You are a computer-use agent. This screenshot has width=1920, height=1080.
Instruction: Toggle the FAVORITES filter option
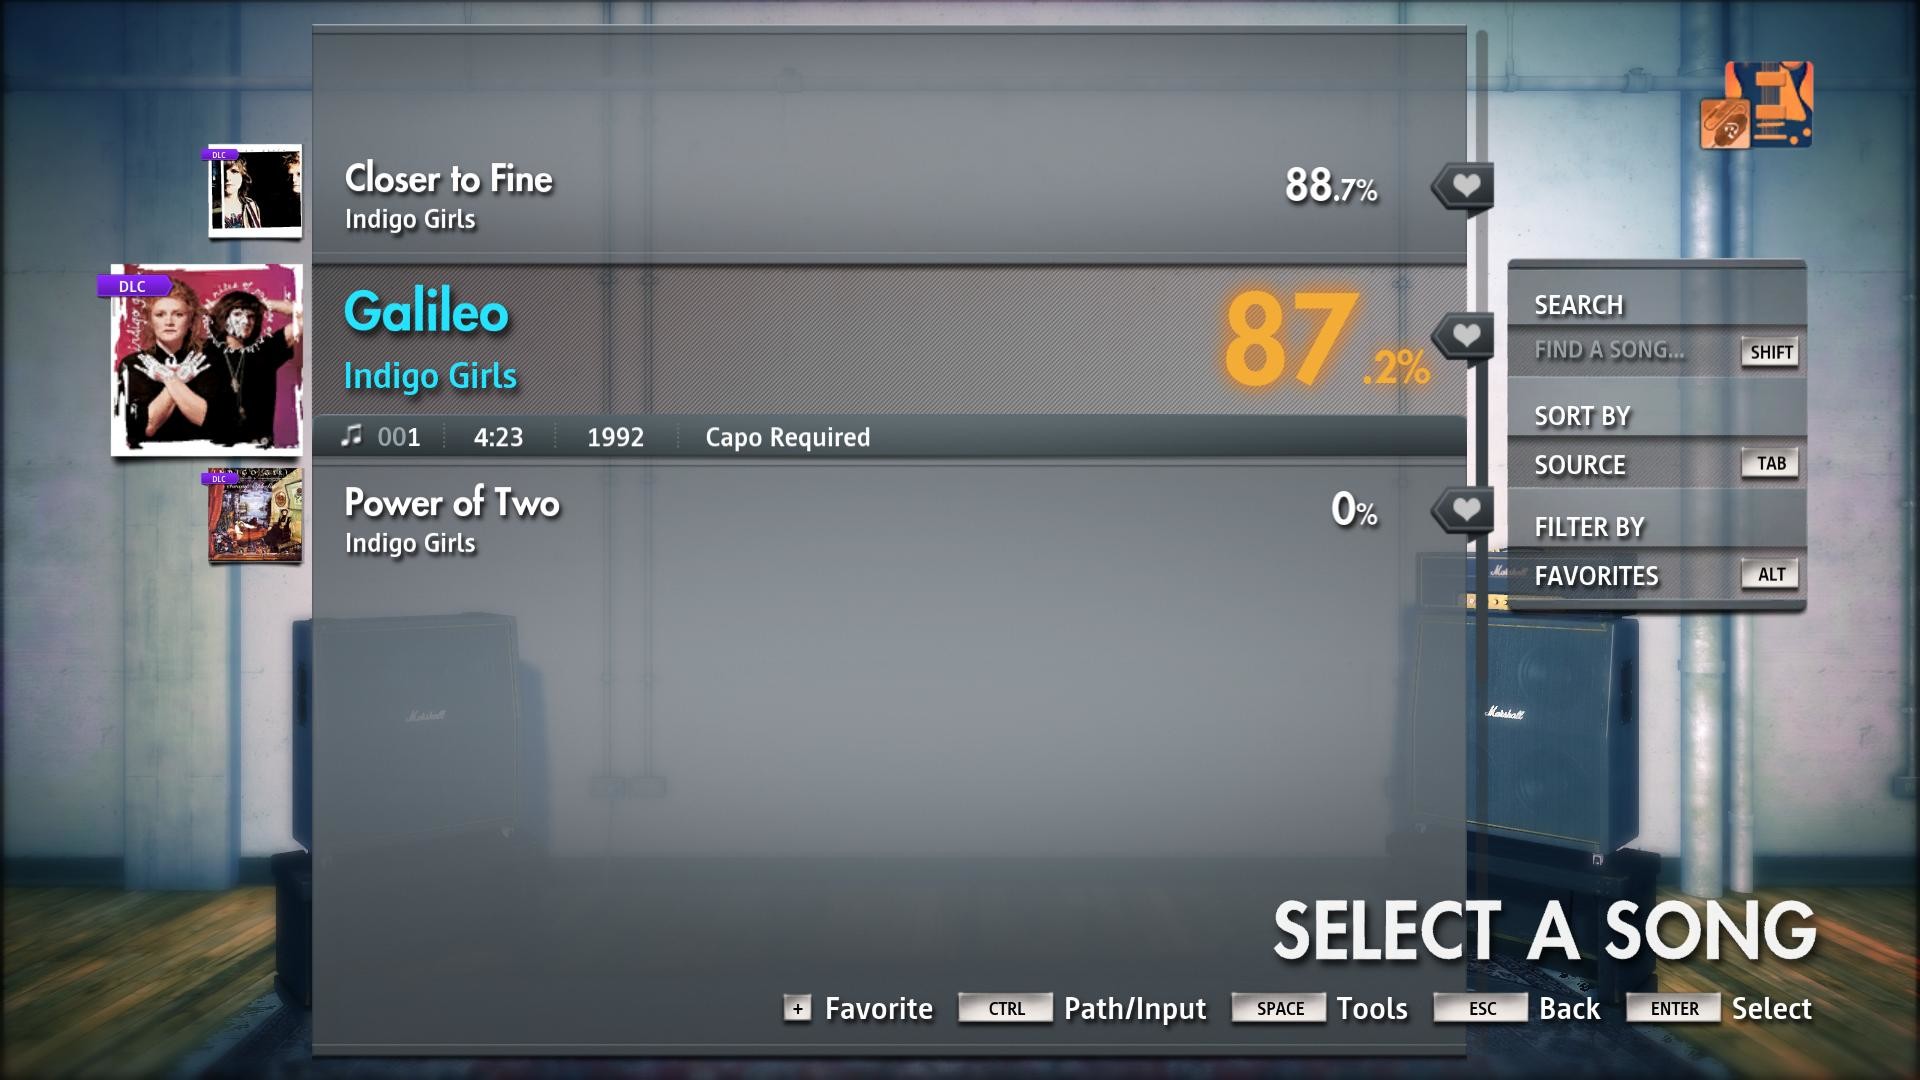[x=1597, y=575]
